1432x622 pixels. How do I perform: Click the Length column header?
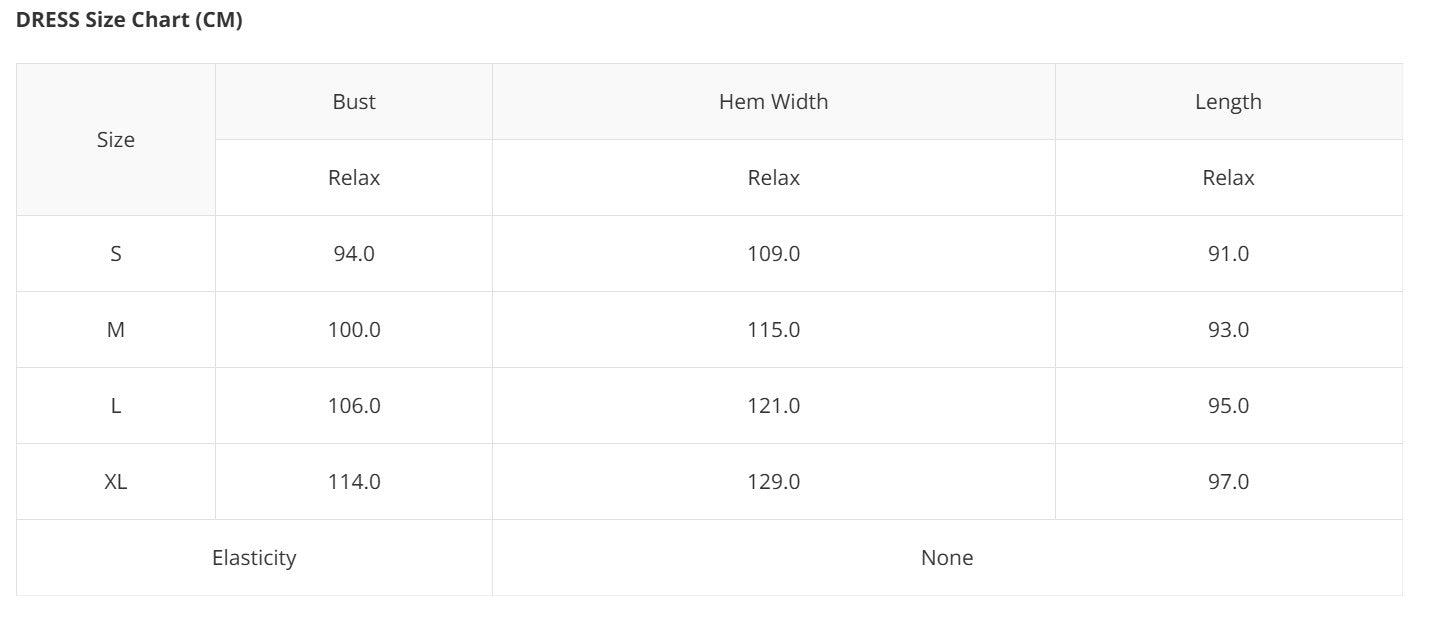(x=1228, y=102)
